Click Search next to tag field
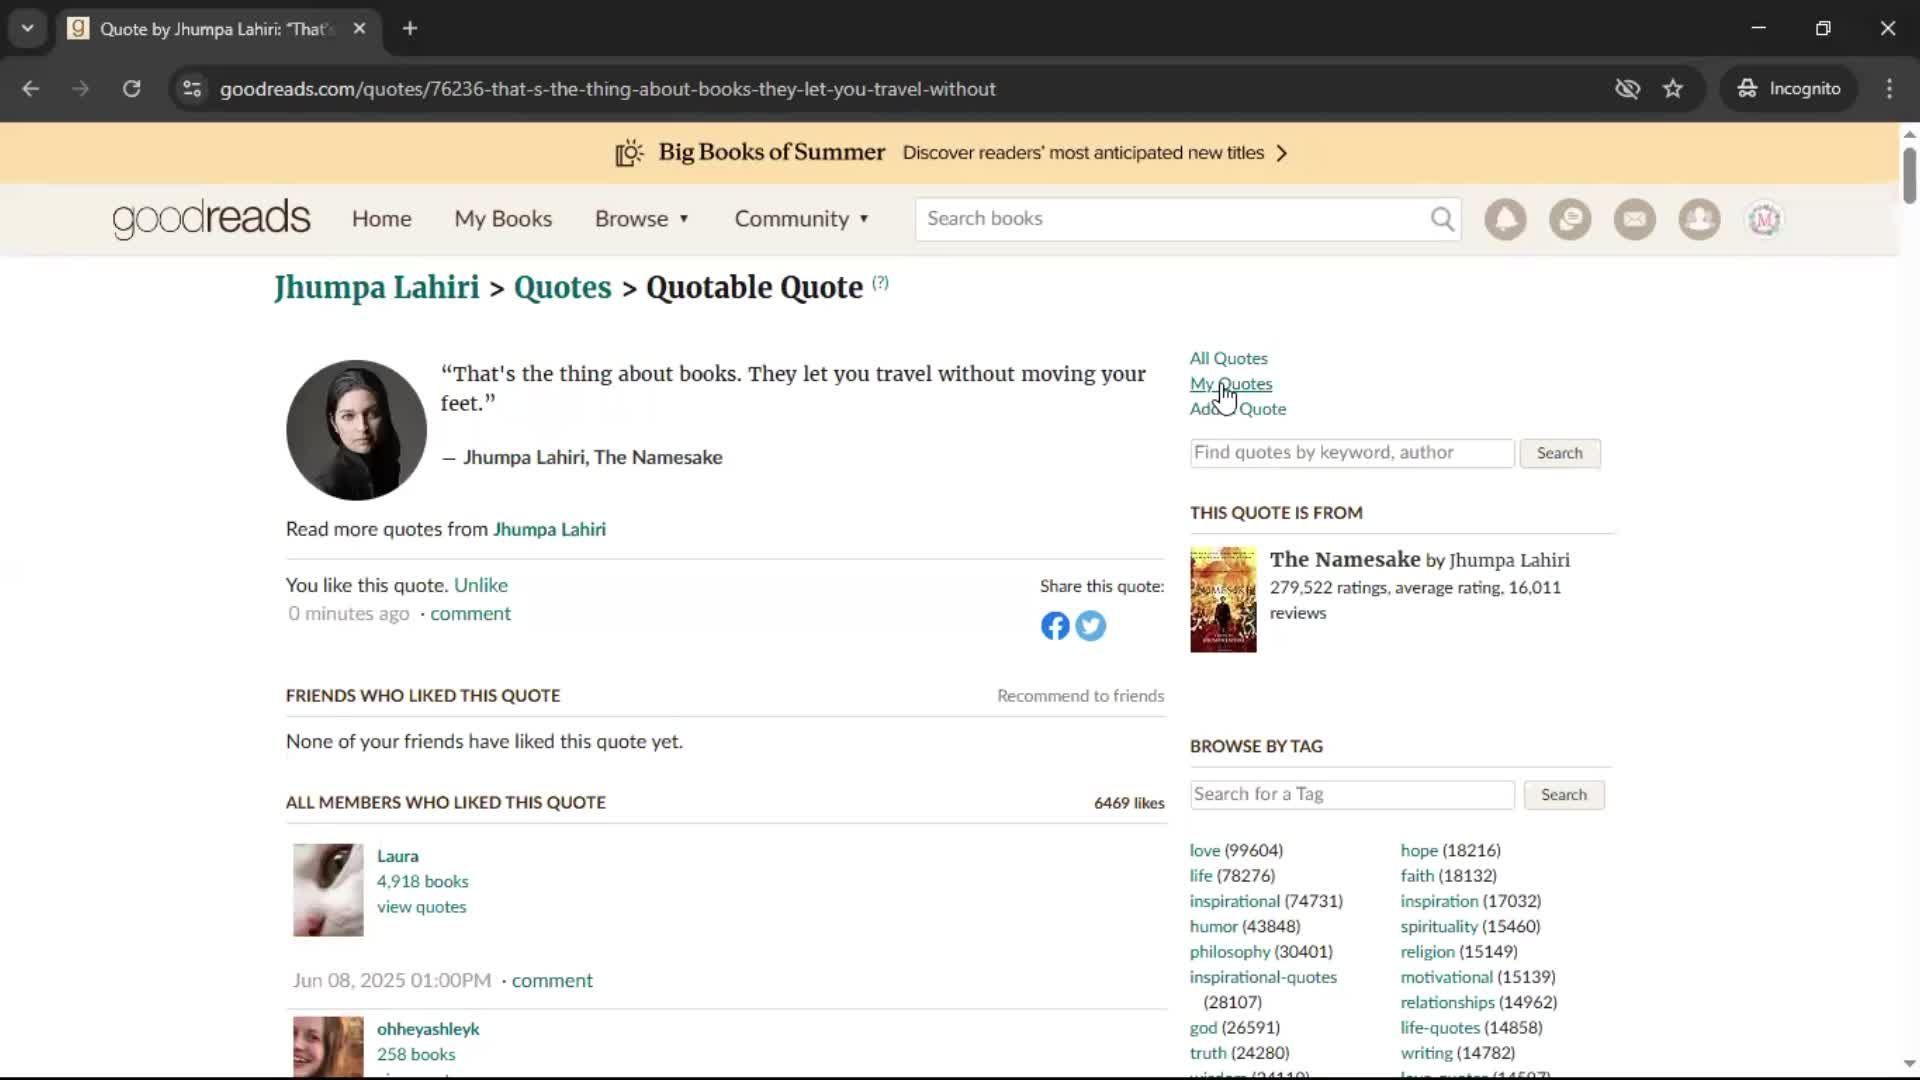The height and width of the screenshot is (1080, 1920). pyautogui.click(x=1564, y=795)
